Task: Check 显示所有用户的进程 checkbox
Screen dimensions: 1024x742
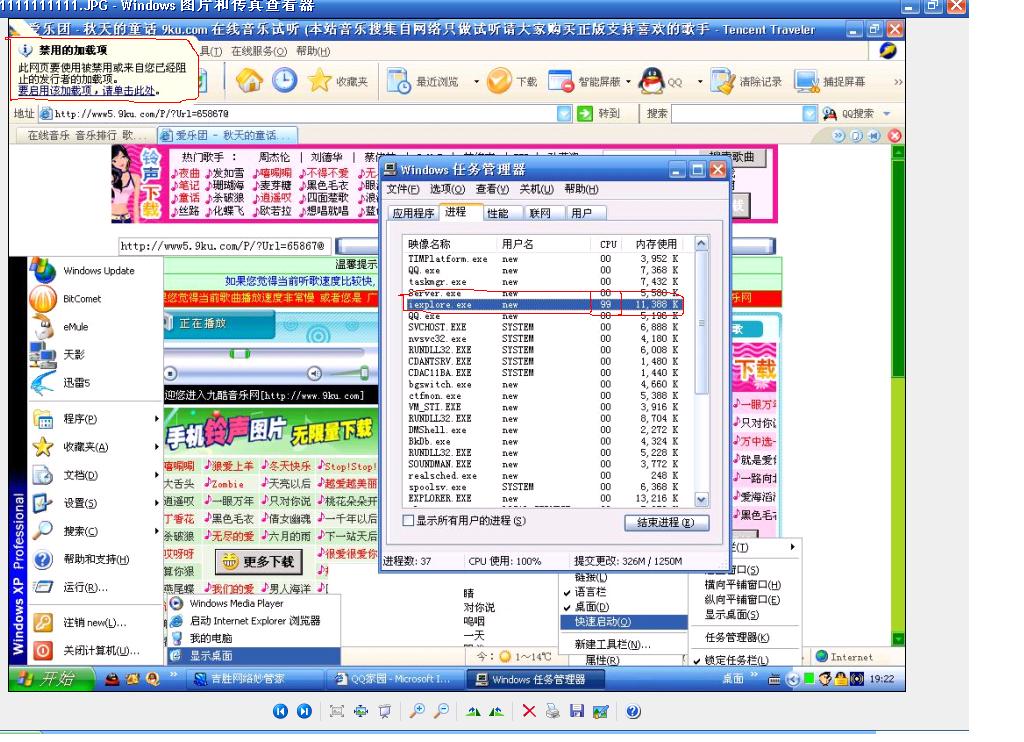Action: click(409, 521)
